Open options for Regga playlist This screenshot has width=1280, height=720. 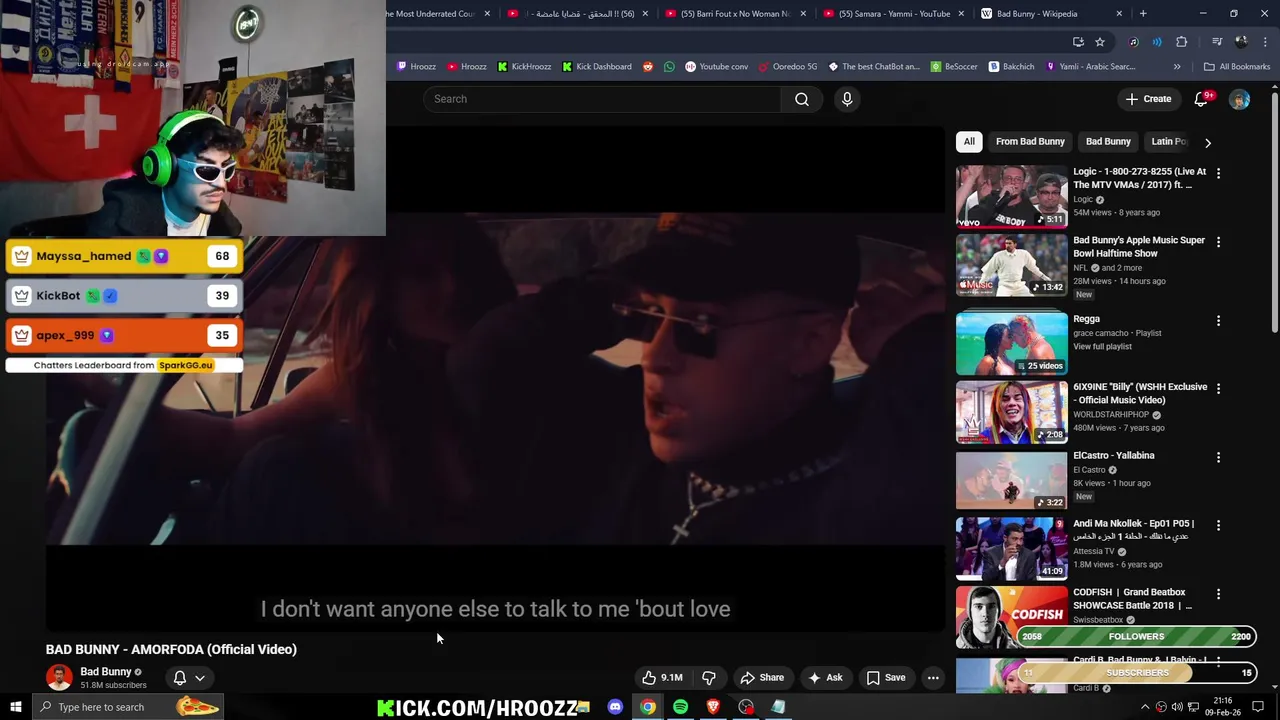tap(1218, 321)
